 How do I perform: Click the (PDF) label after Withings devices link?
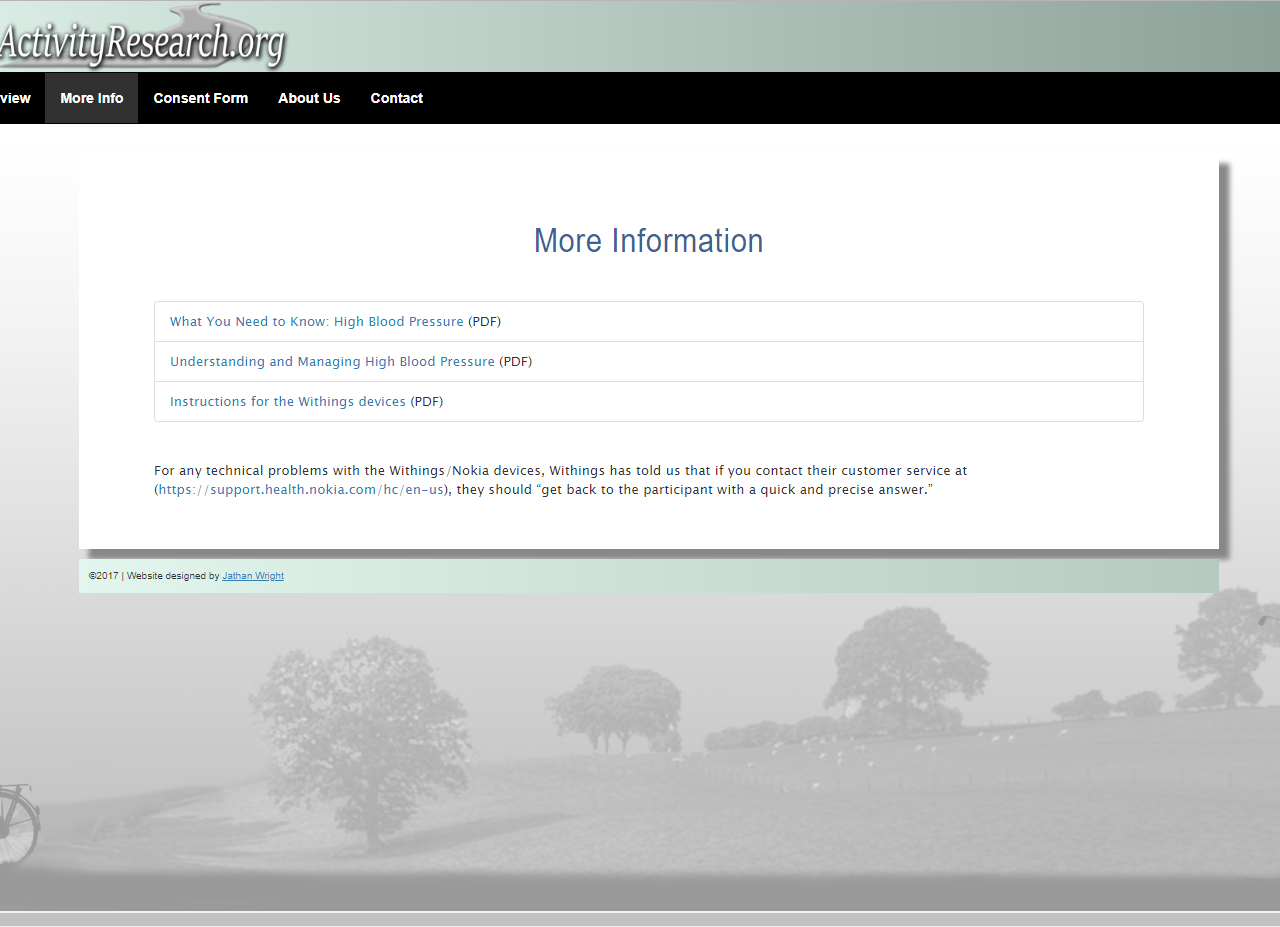tap(427, 402)
